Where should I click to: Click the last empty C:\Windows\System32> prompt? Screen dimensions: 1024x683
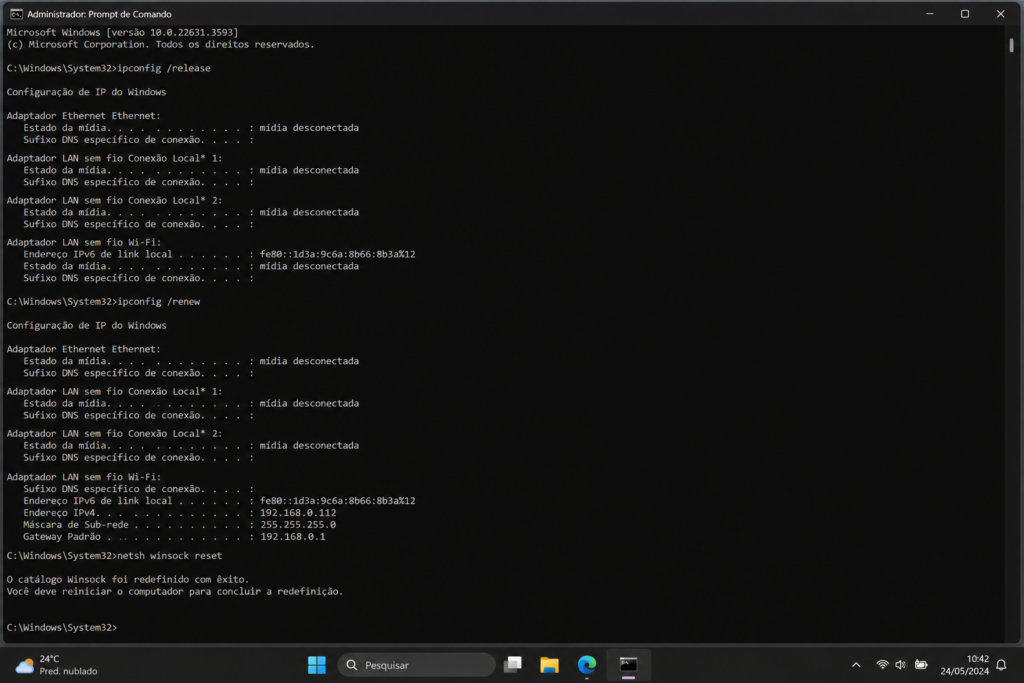62,627
